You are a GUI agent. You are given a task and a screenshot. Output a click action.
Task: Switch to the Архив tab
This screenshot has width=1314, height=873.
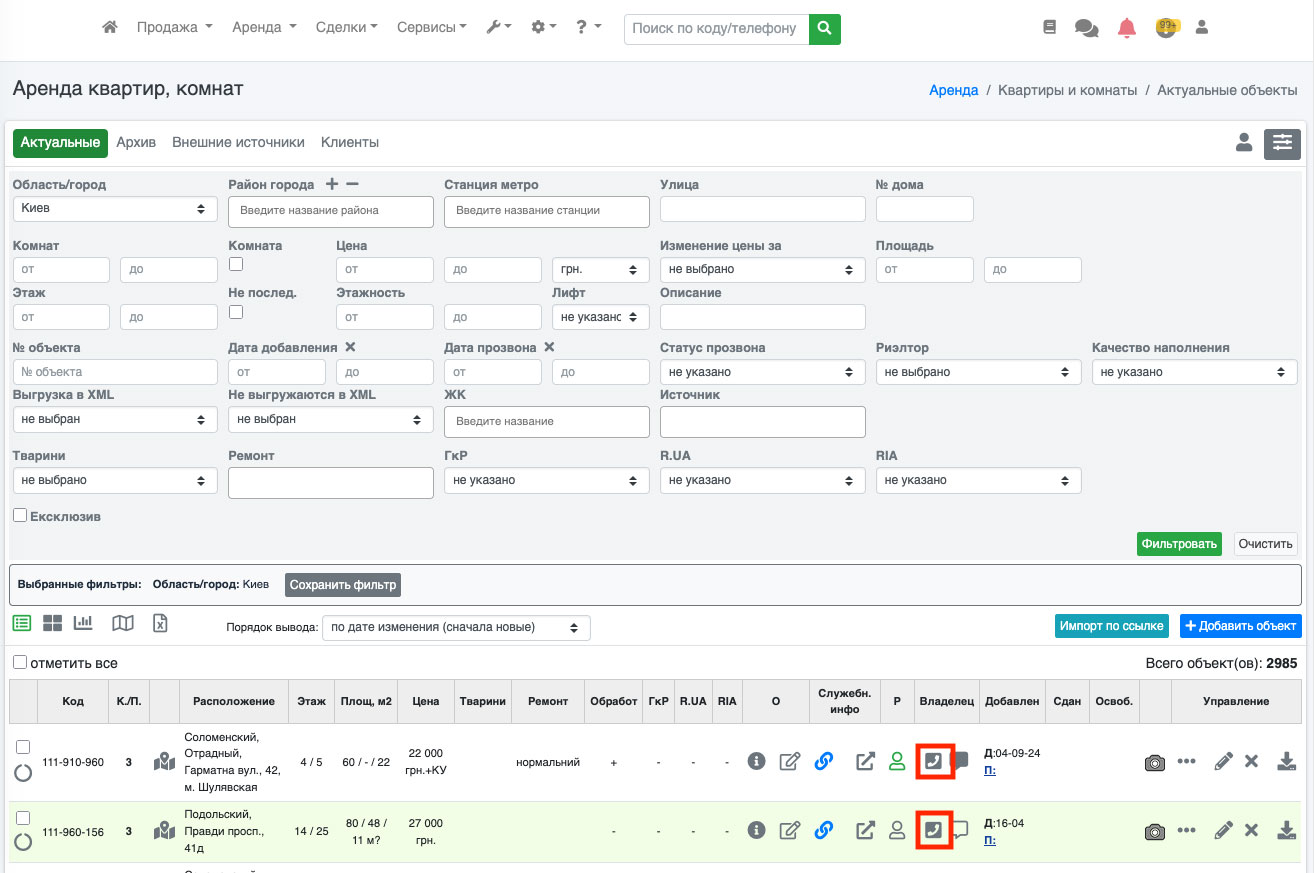(x=136, y=143)
